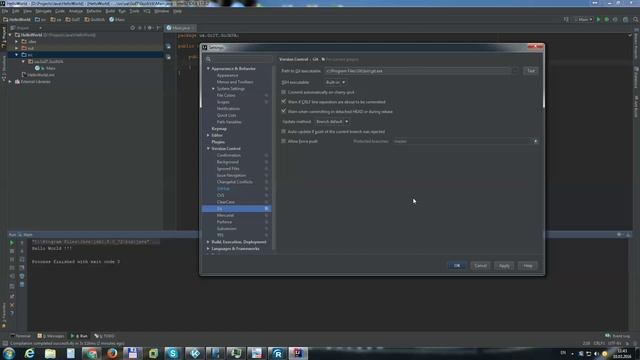
Task: Open the Edit menu
Action: click(16, 11)
